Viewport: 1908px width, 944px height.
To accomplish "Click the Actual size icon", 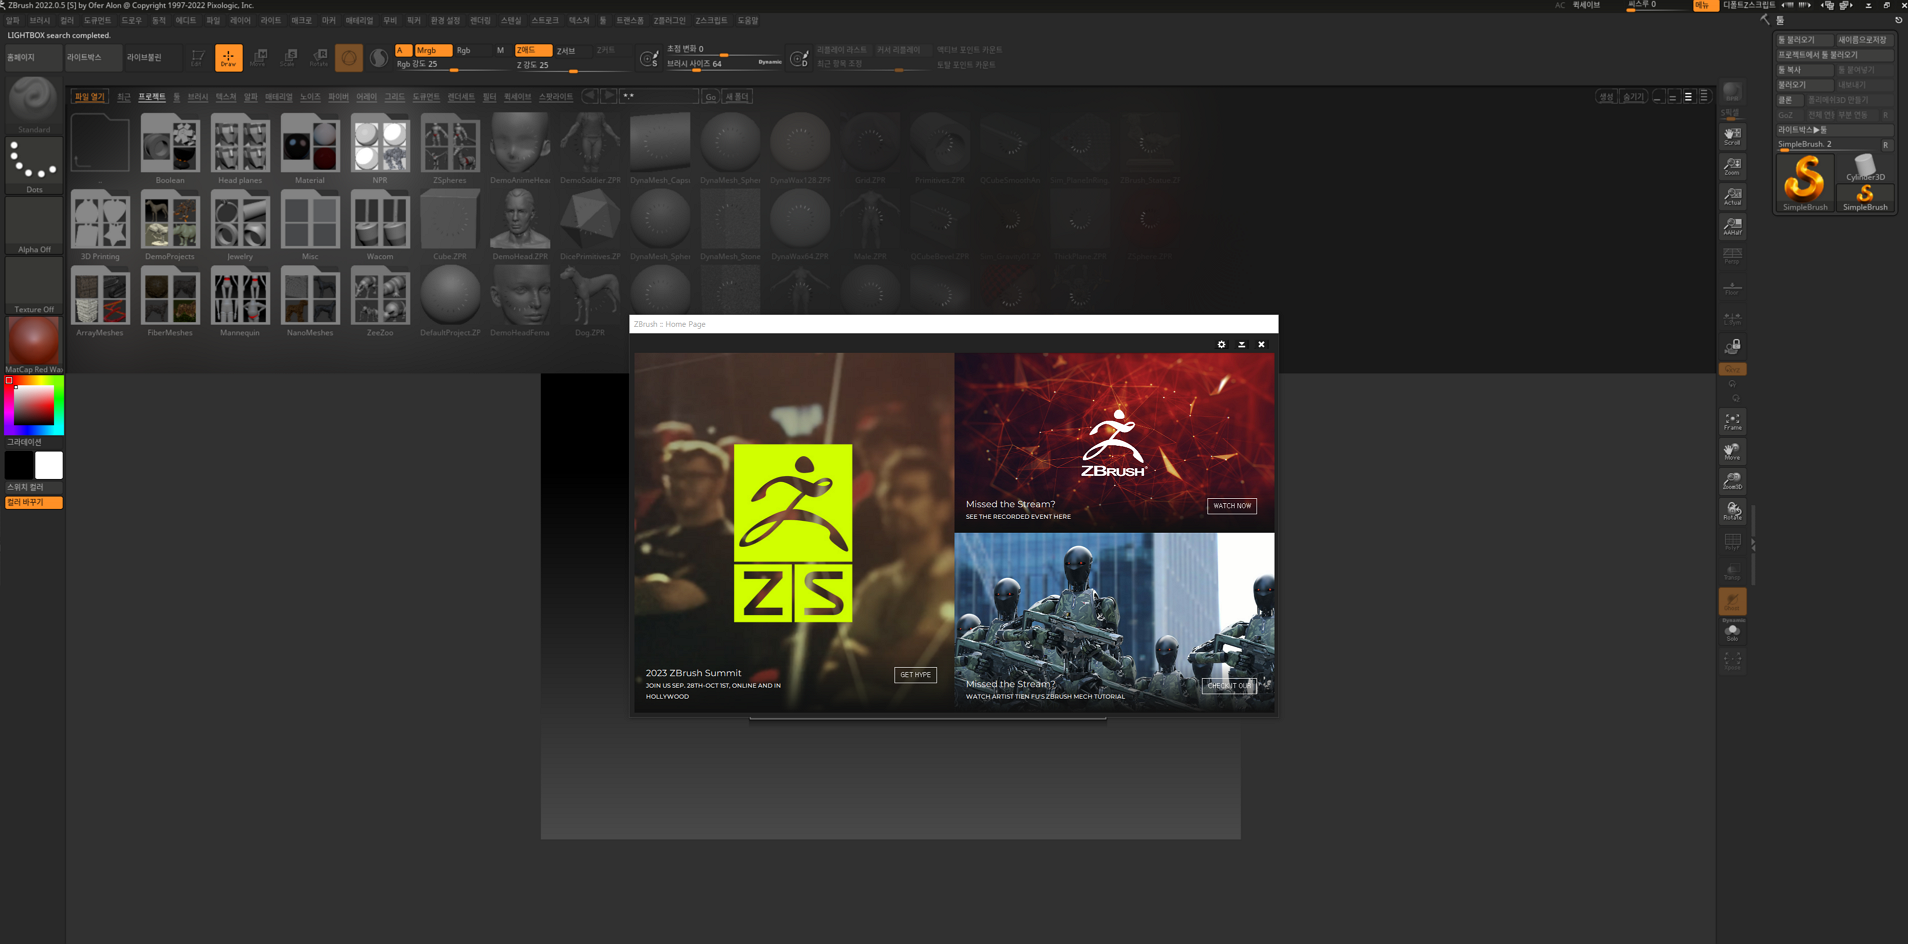I will [x=1732, y=196].
